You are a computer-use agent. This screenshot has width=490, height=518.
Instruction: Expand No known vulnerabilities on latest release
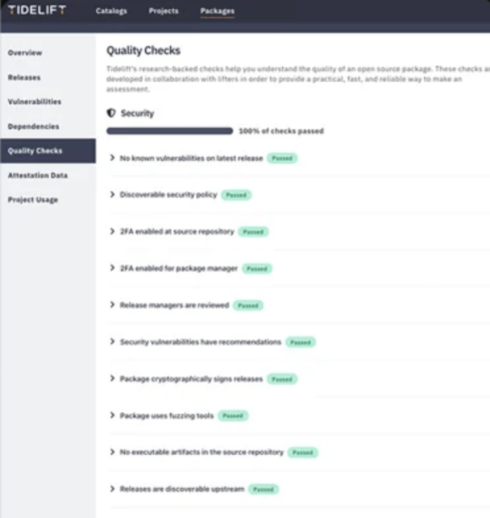[112, 158]
